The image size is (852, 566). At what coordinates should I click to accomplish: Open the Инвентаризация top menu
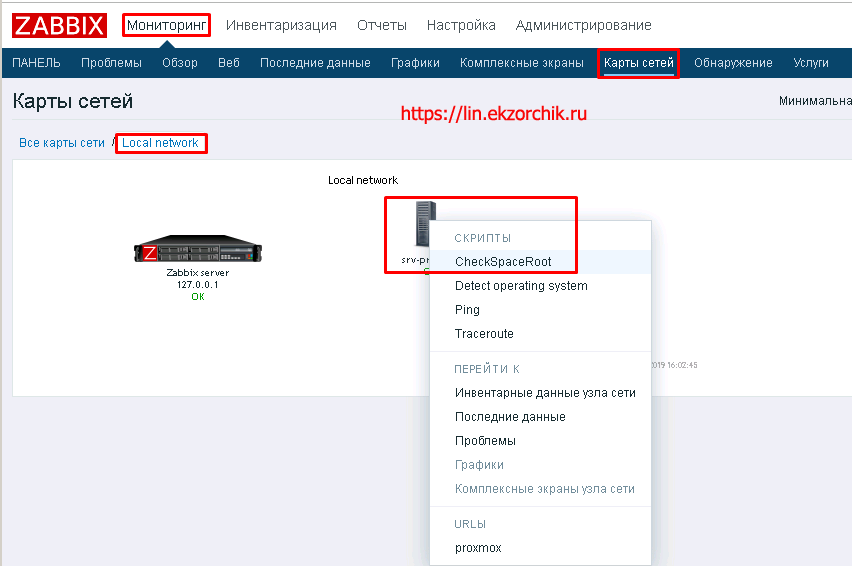(x=281, y=25)
